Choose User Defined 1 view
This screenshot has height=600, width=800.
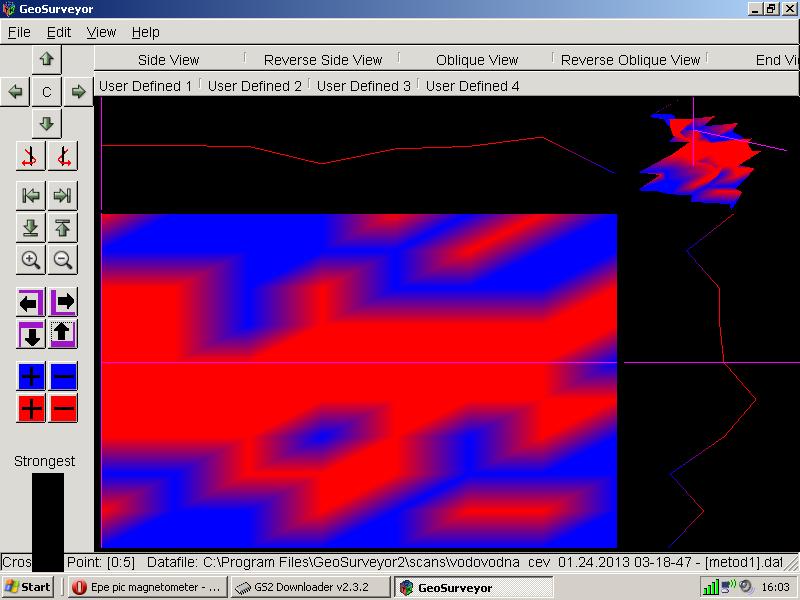coord(145,86)
